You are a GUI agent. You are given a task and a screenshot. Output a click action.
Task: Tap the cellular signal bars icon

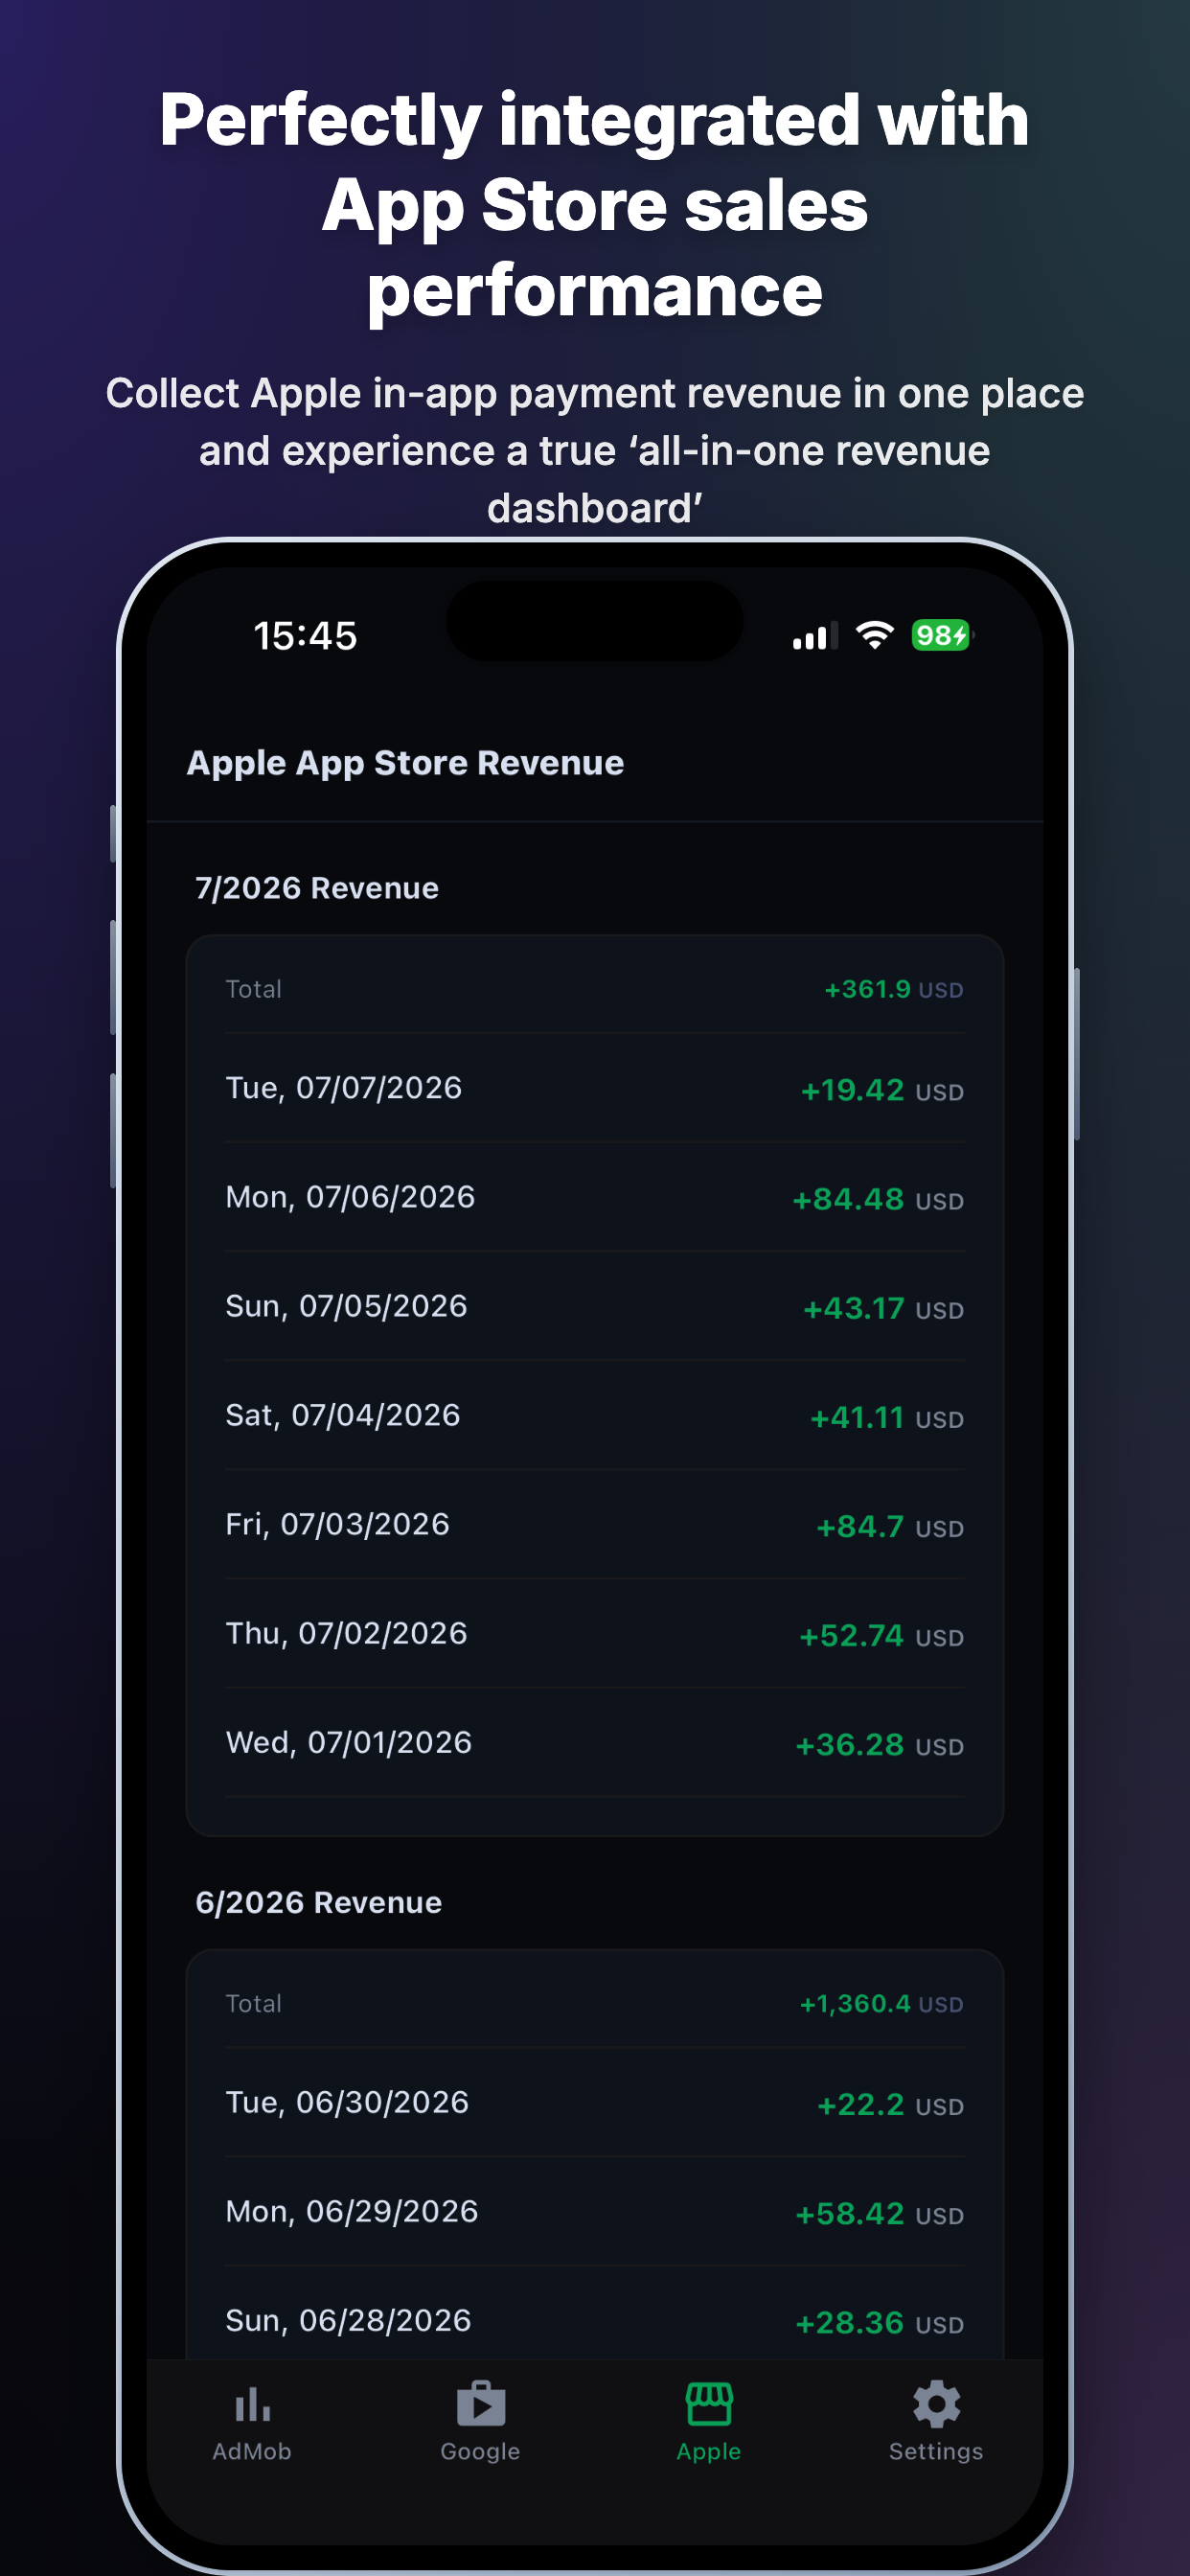(x=815, y=637)
